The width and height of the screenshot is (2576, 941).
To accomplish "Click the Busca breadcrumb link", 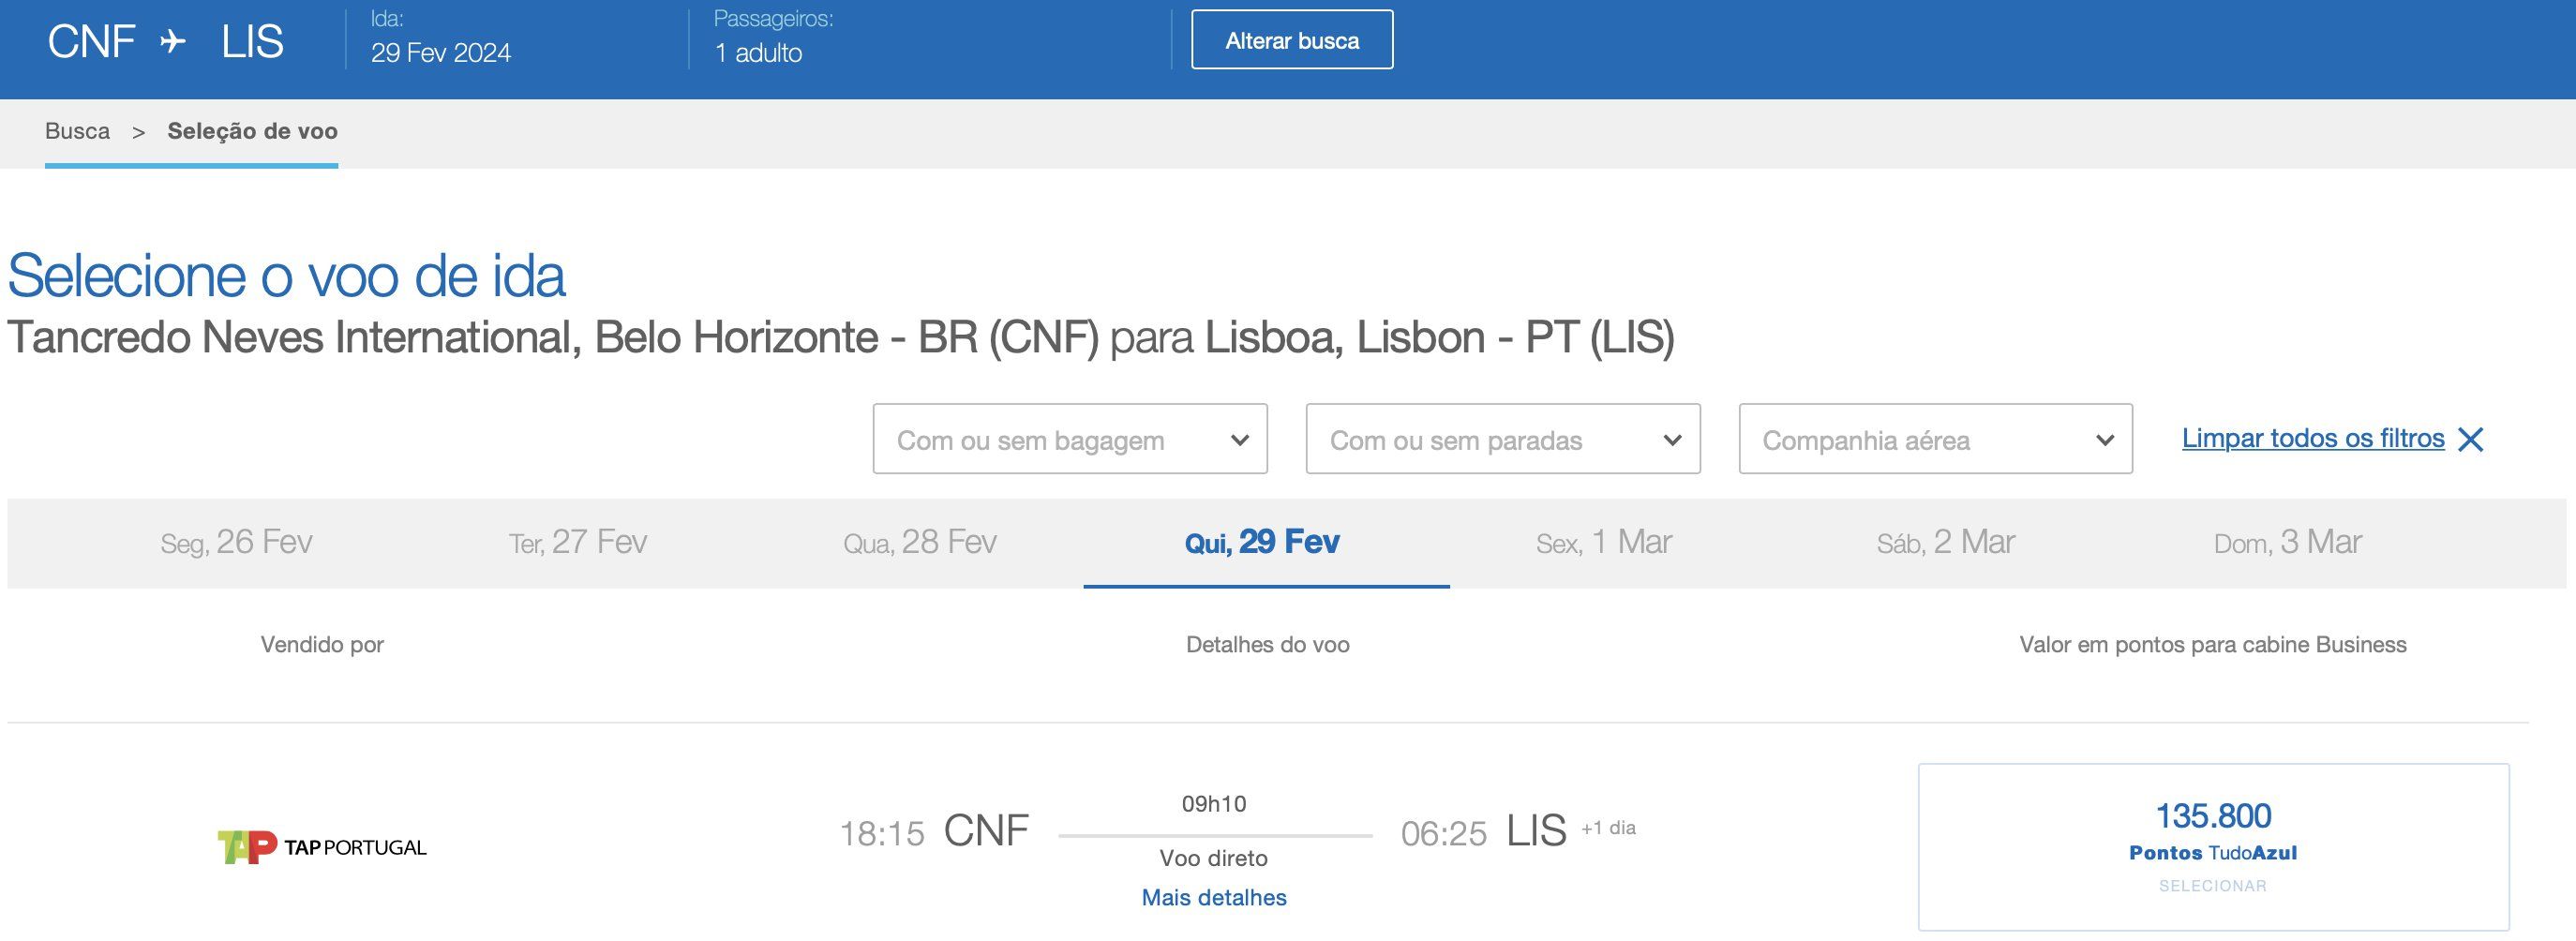I will (77, 131).
